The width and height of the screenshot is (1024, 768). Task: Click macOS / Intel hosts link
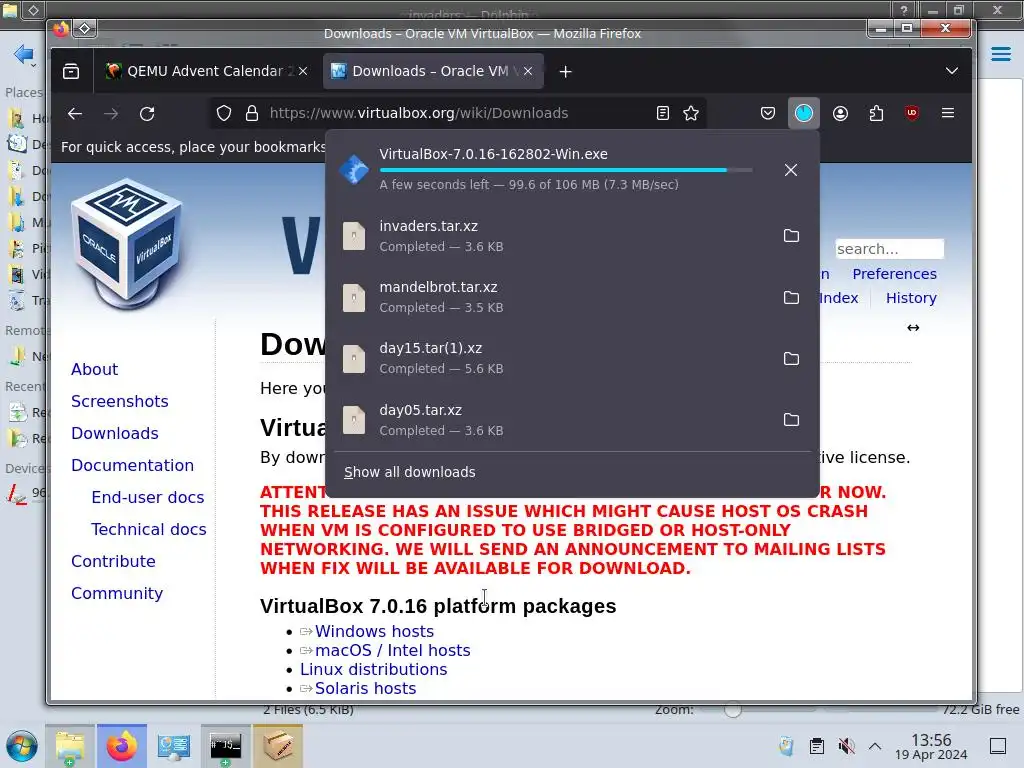pyautogui.click(x=392, y=650)
